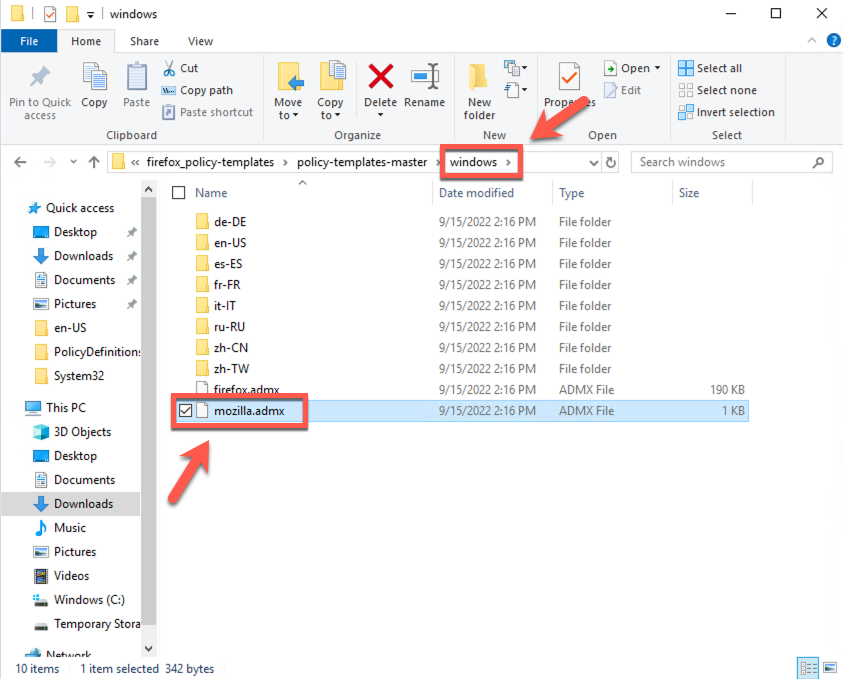Click the Forward navigation arrow
The width and height of the screenshot is (843, 679).
point(49,162)
